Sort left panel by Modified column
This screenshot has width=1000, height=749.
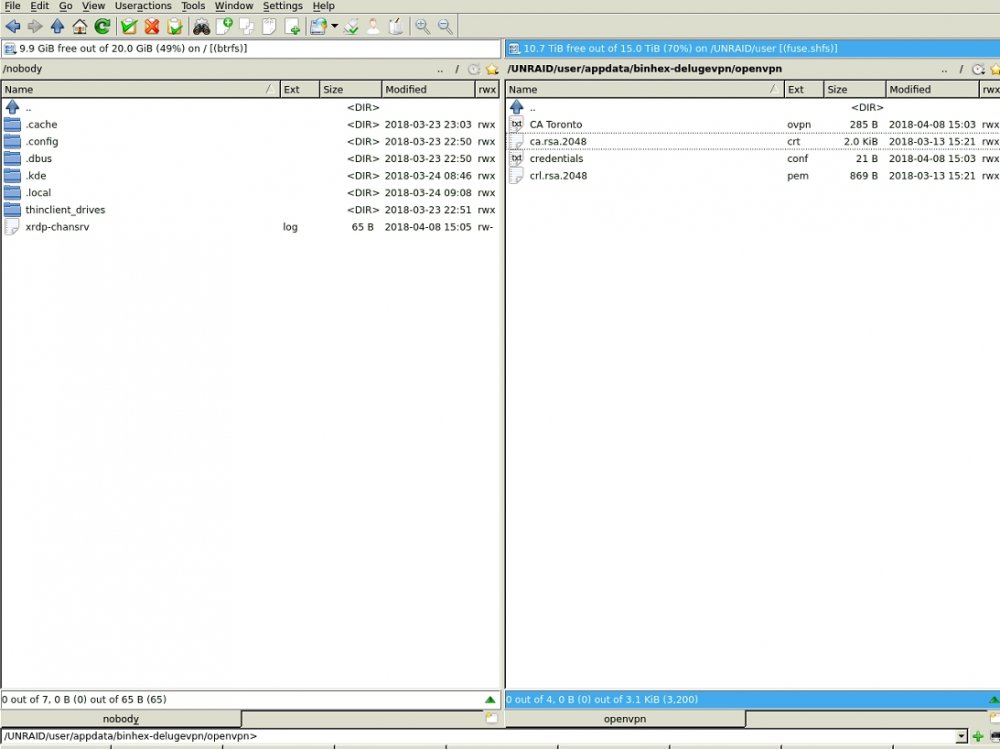(x=428, y=89)
